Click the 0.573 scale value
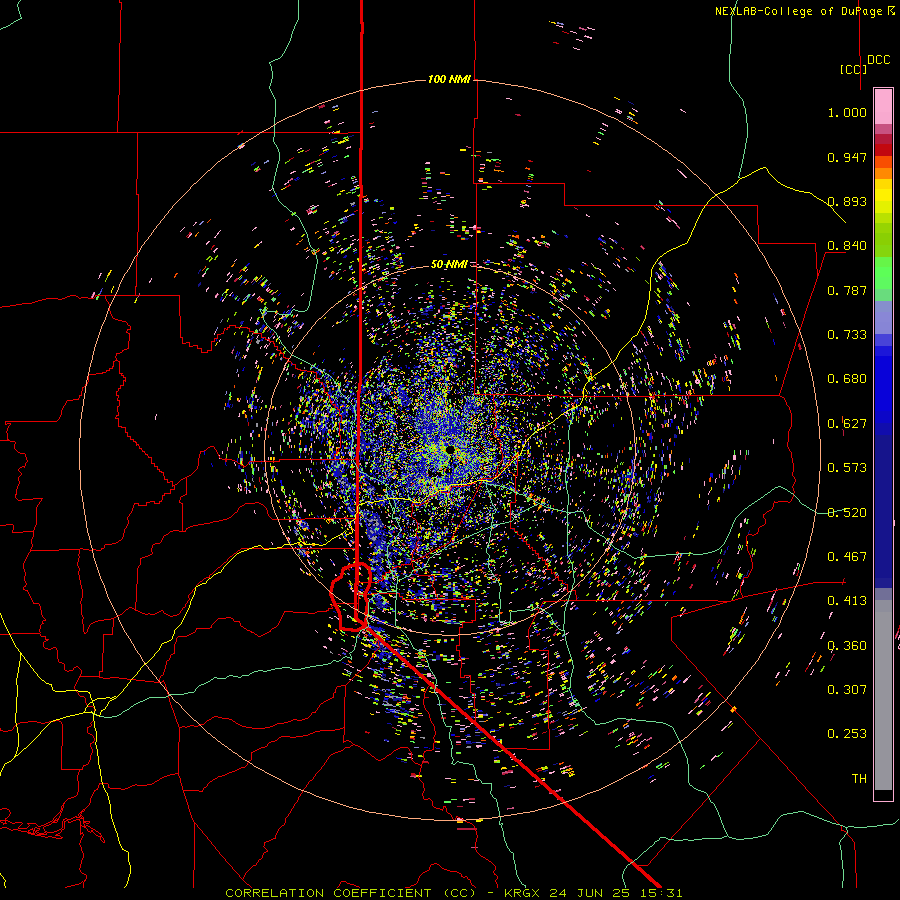 (847, 468)
